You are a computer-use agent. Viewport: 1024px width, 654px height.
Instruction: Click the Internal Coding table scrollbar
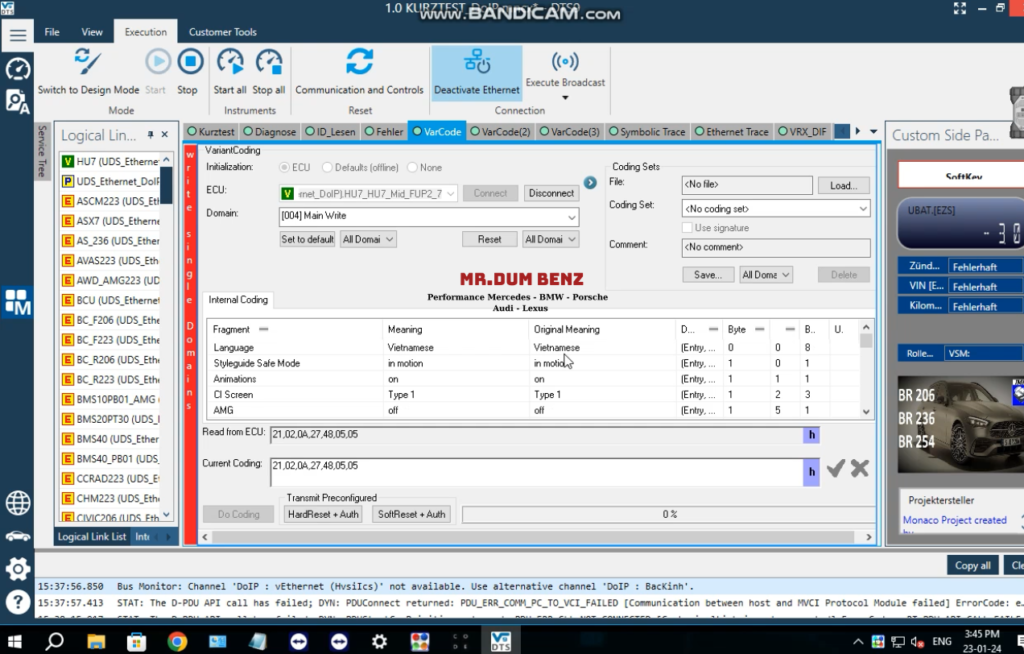(x=866, y=370)
